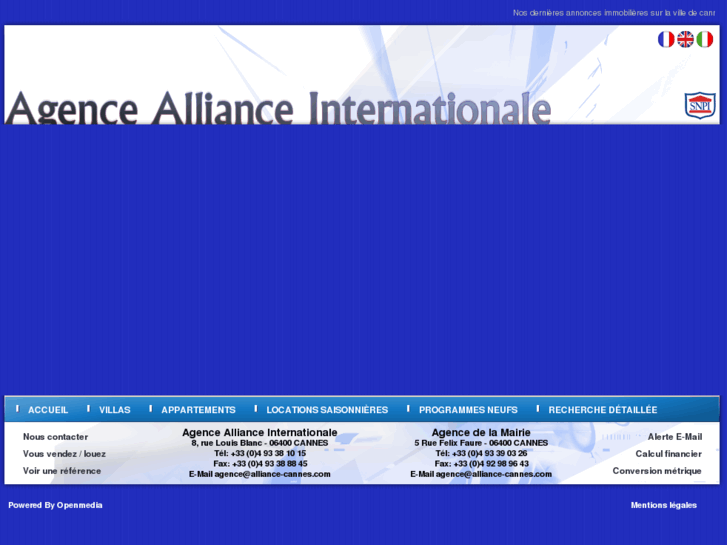Click the scrolling 'Nos dernières annonces immobilières' text
The image size is (727, 545).
(614, 13)
